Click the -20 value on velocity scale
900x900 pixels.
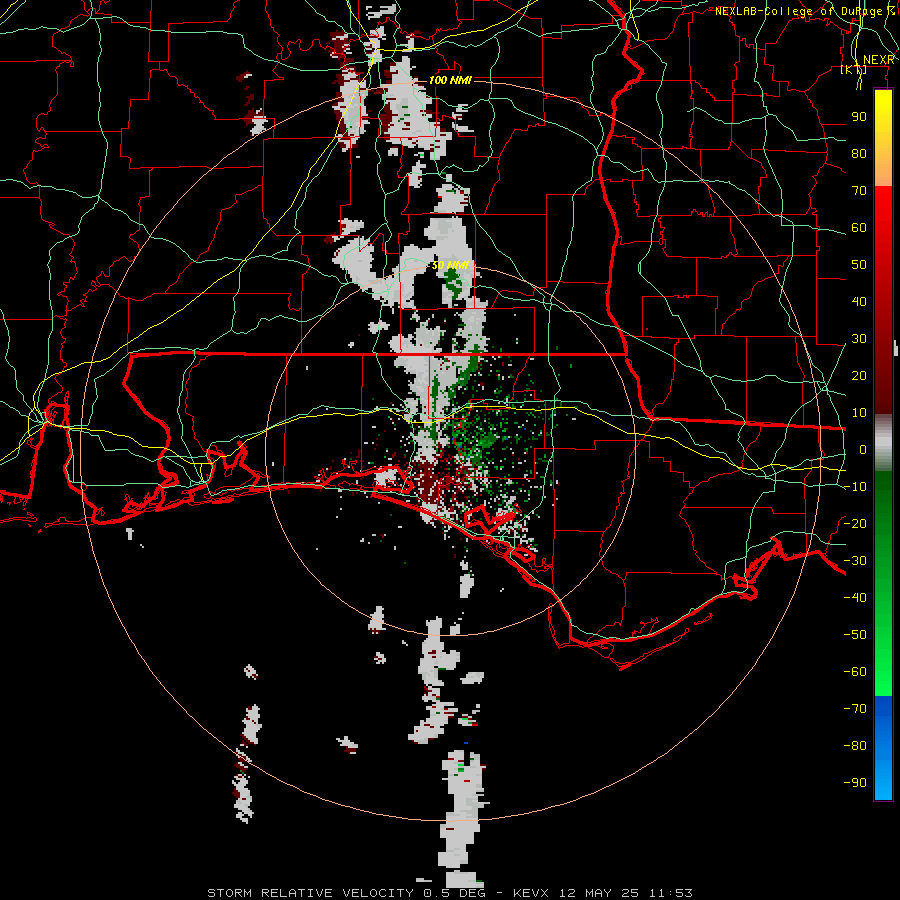855,523
